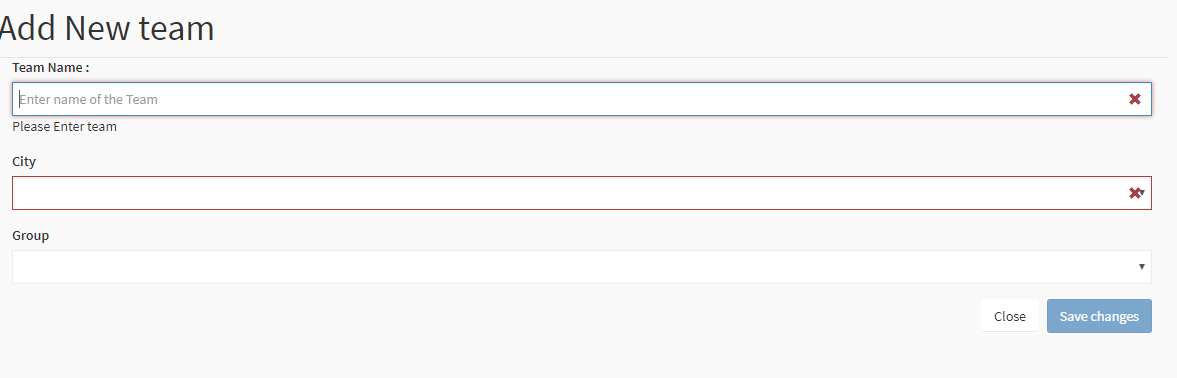This screenshot has height=378, width=1177.
Task: Open the City select box
Action: pyautogui.click(x=582, y=193)
